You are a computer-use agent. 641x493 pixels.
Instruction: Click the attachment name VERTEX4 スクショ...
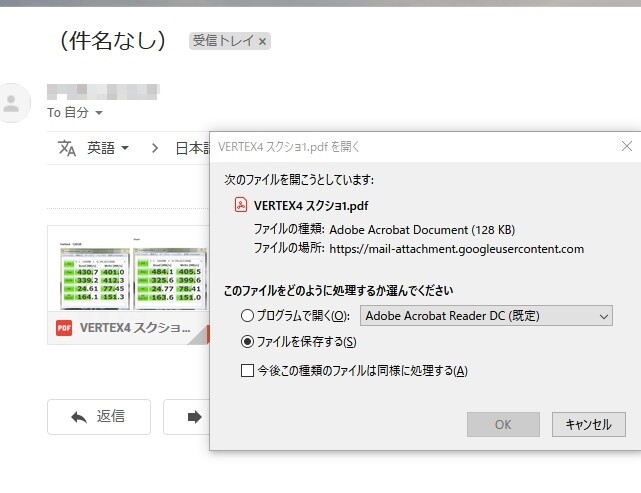[x=135, y=328]
